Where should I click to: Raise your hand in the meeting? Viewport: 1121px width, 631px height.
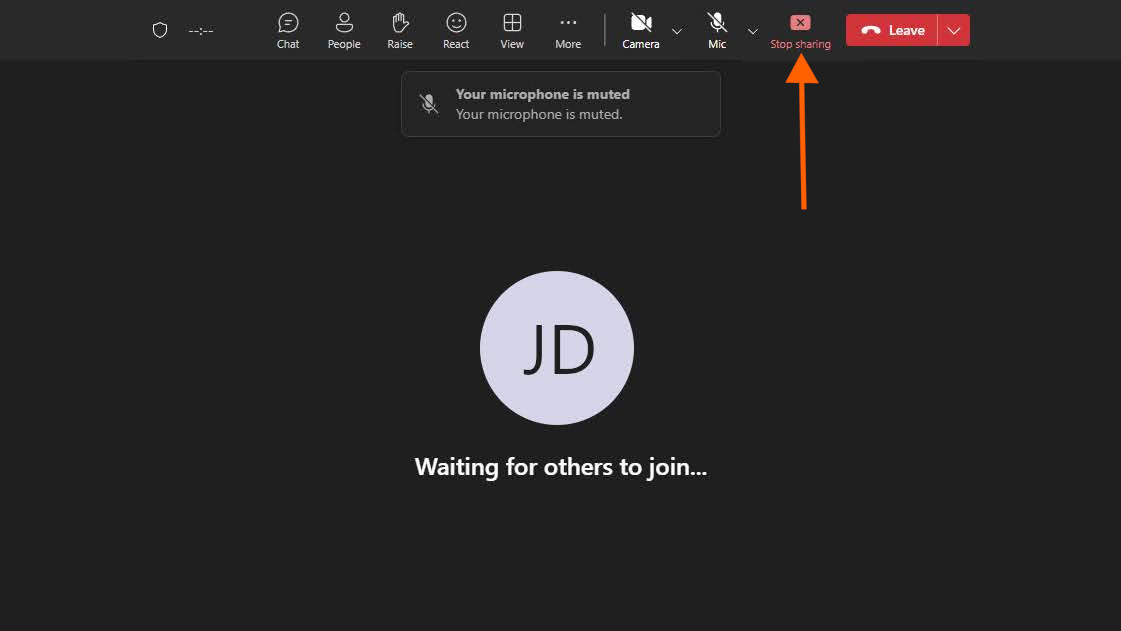click(400, 31)
